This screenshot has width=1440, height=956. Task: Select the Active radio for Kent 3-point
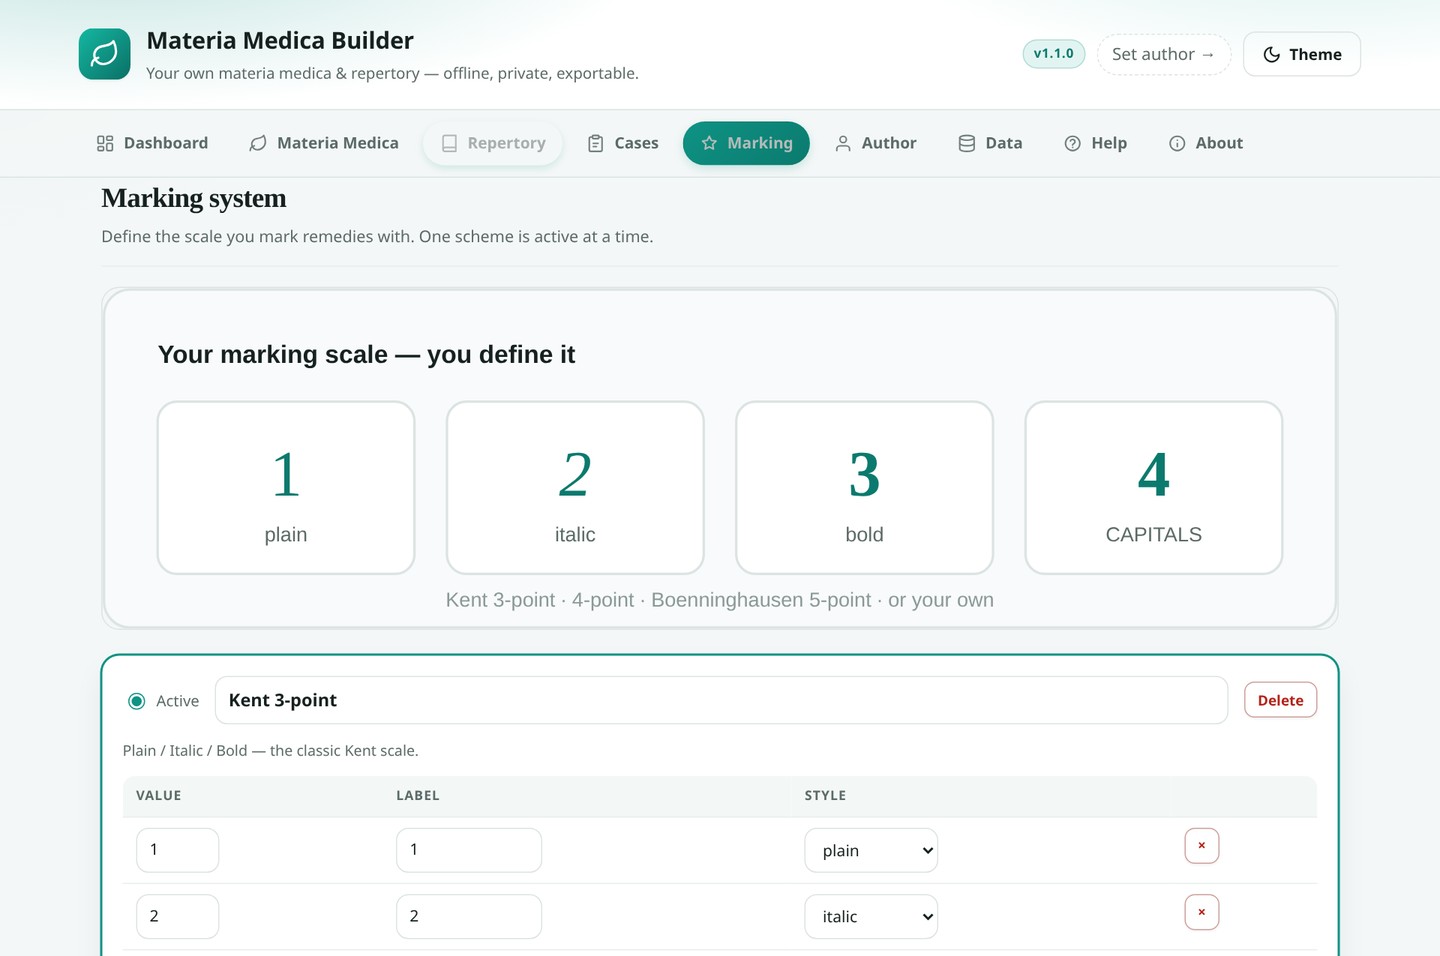pos(137,701)
